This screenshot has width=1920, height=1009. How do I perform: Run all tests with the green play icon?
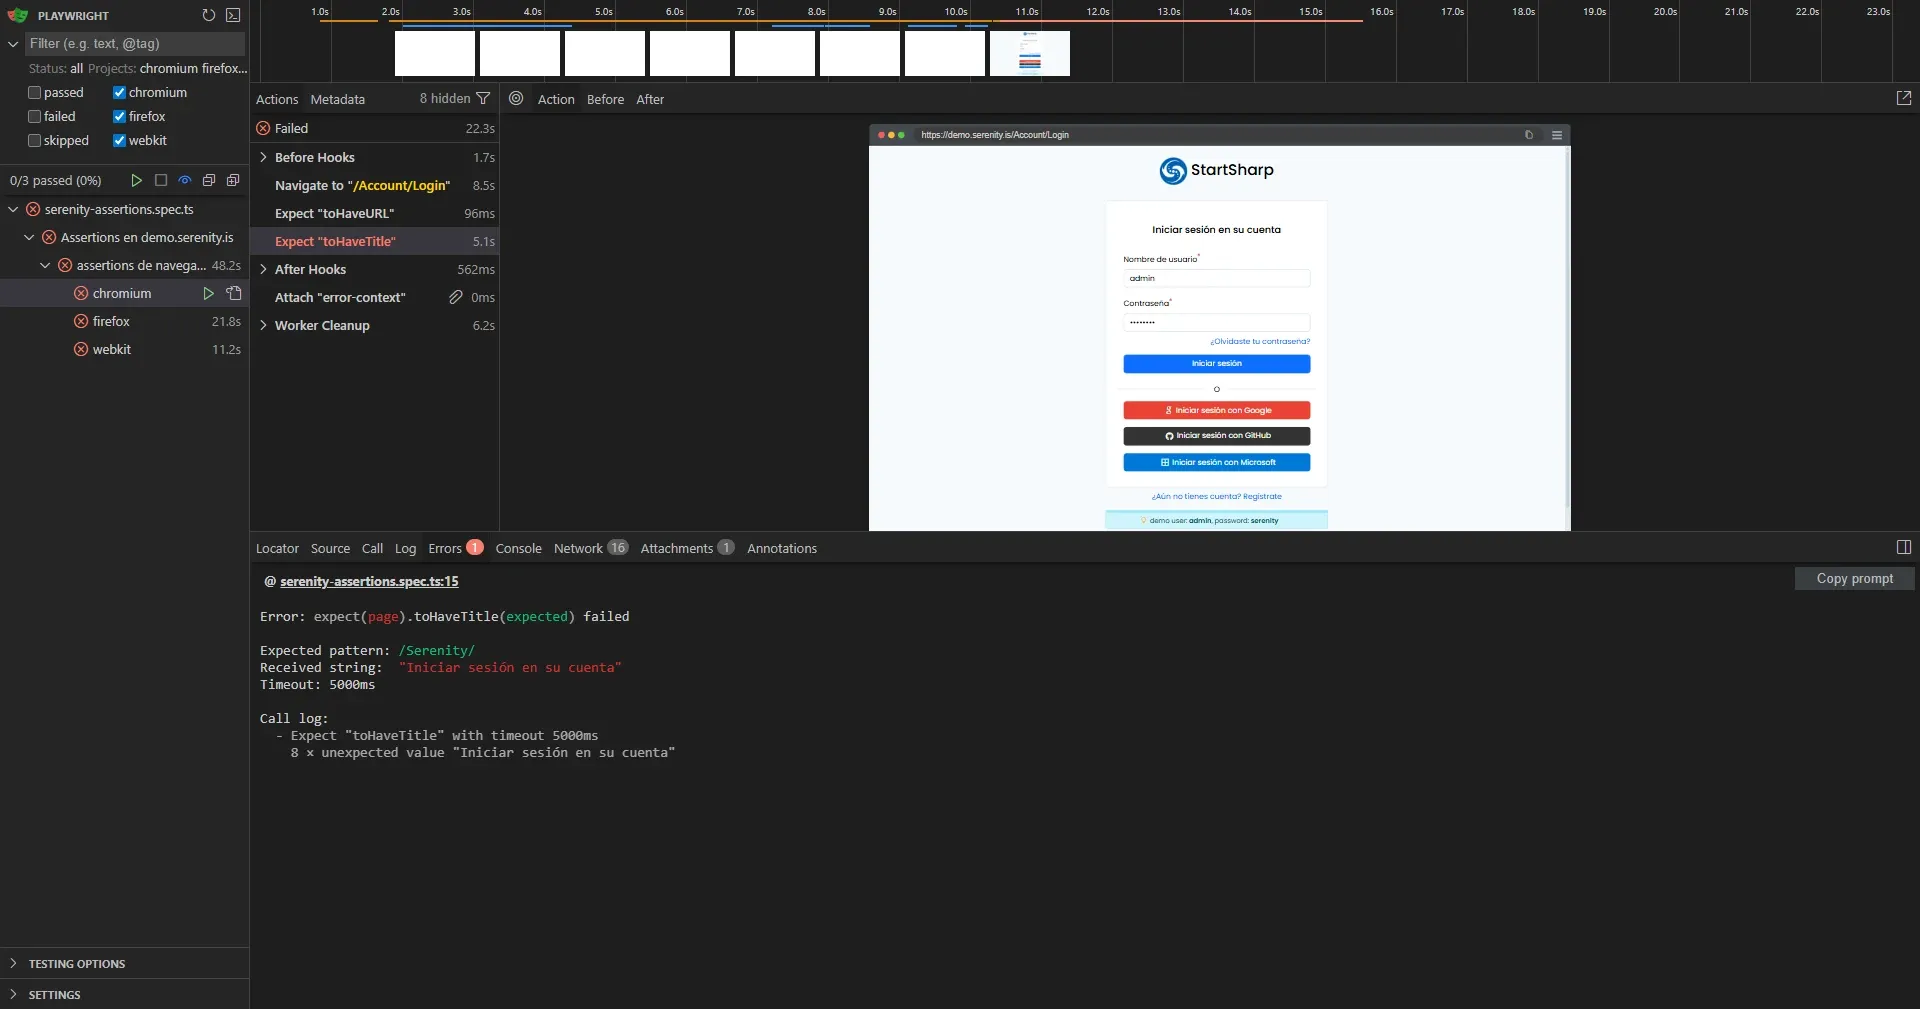[136, 181]
